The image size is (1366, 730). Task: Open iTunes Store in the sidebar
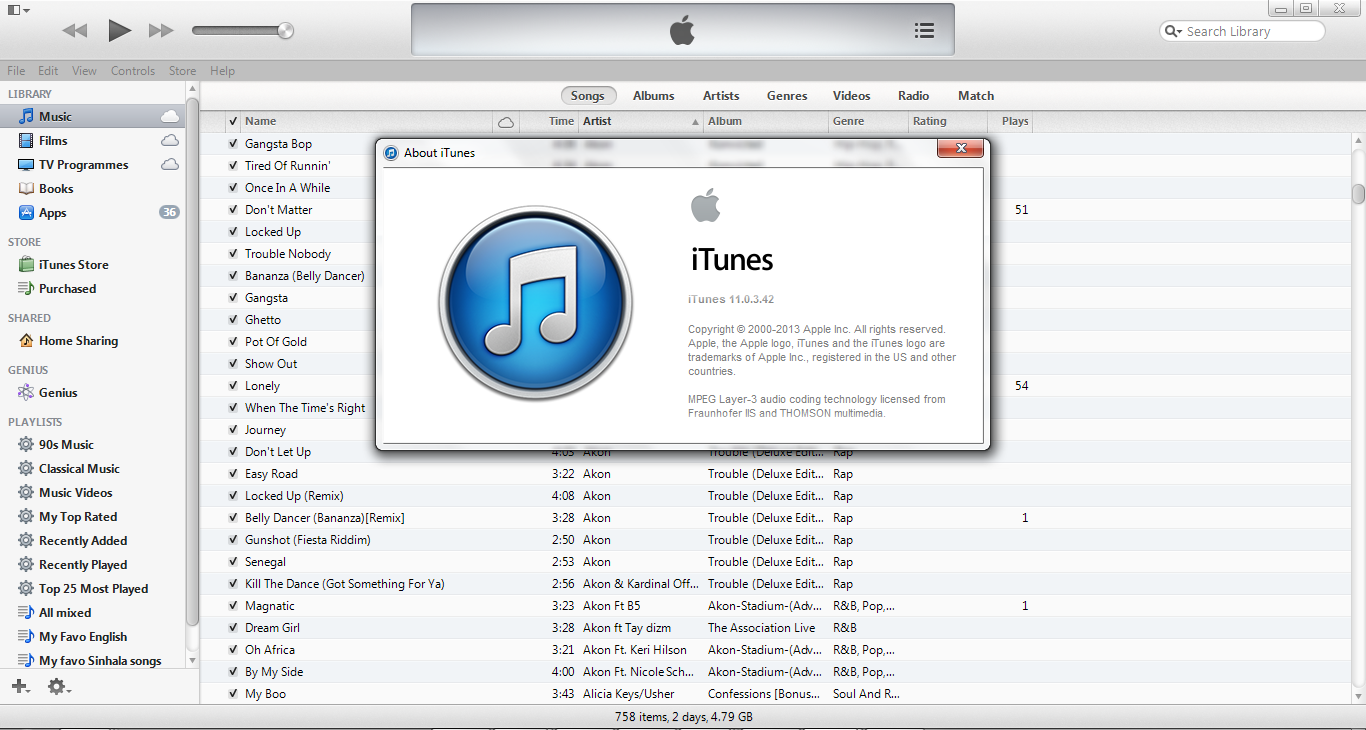click(x=73, y=265)
